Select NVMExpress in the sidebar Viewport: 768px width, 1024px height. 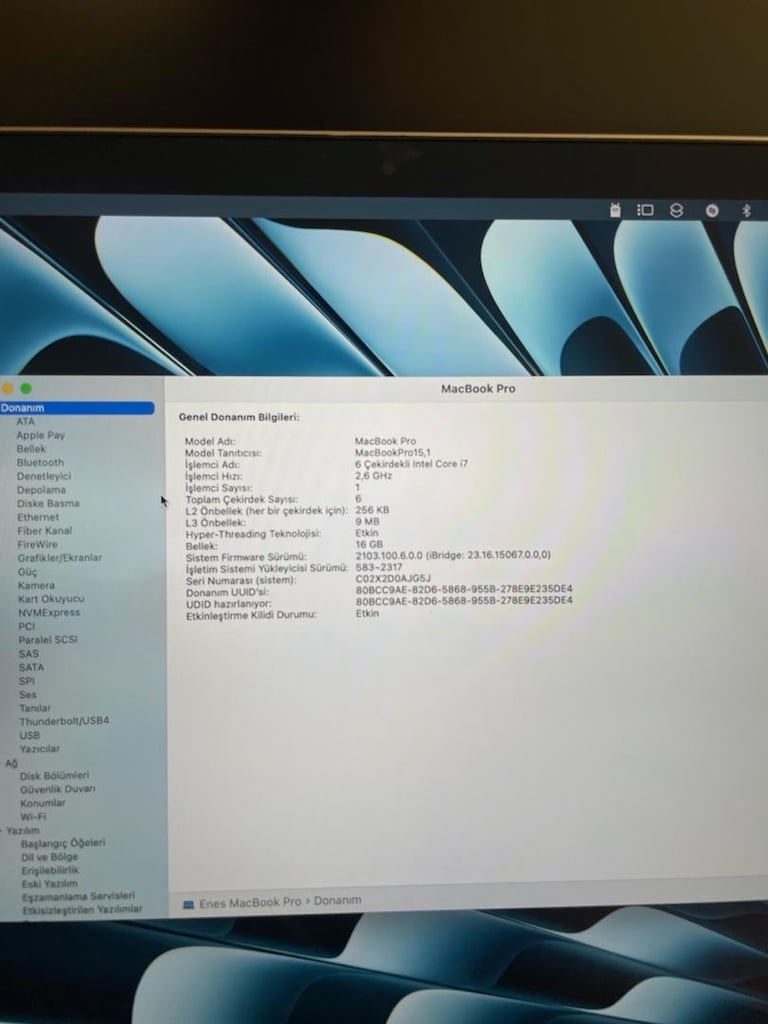(49, 613)
